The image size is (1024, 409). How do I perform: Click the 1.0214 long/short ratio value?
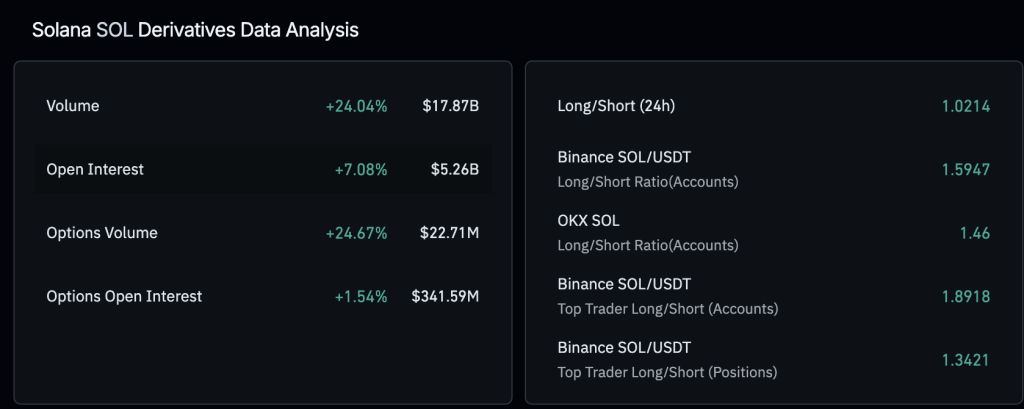[x=965, y=106]
